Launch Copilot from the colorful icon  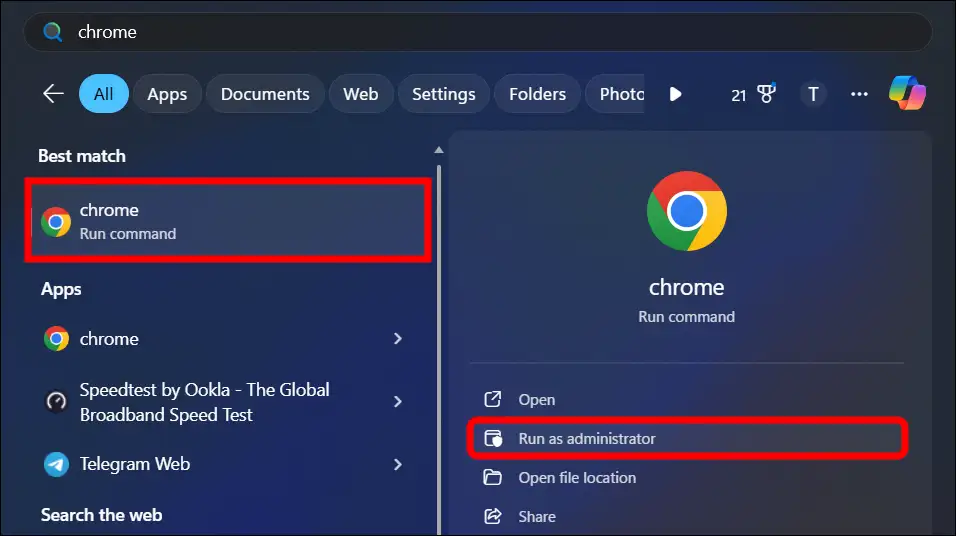click(x=907, y=93)
